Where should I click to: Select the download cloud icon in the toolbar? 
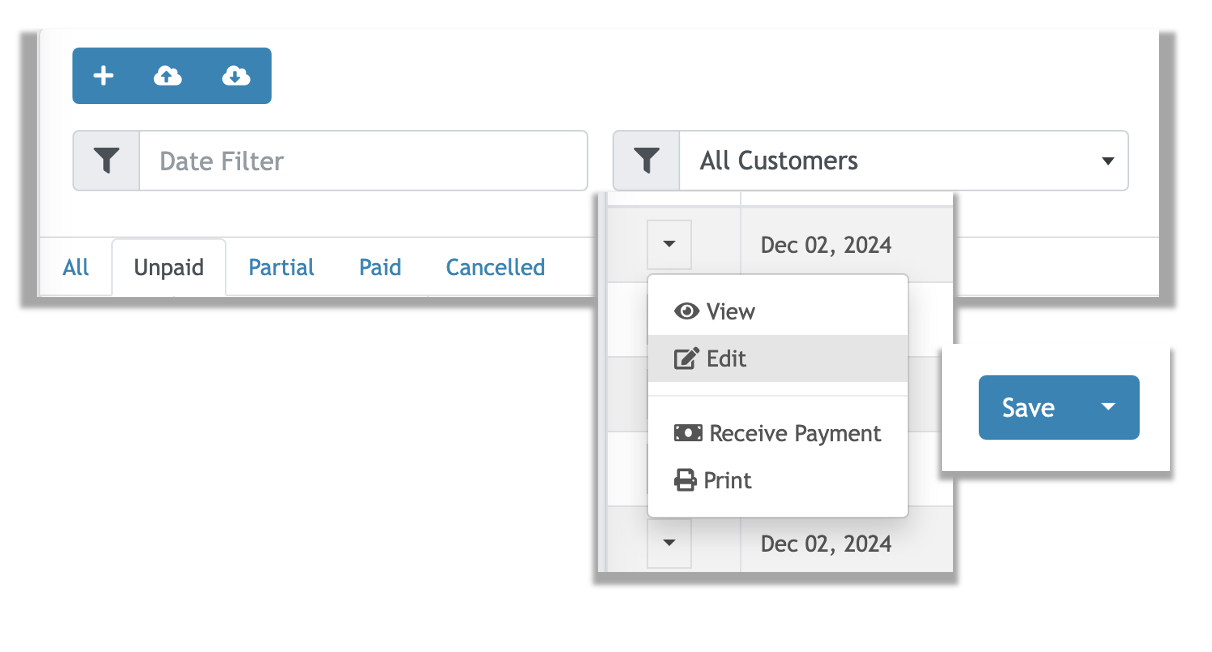236,75
